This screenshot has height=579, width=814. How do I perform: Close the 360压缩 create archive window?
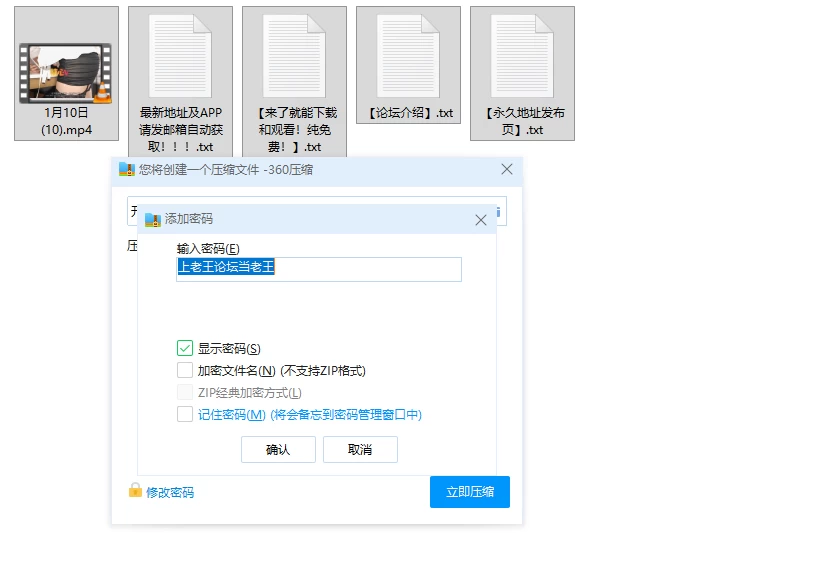click(507, 169)
